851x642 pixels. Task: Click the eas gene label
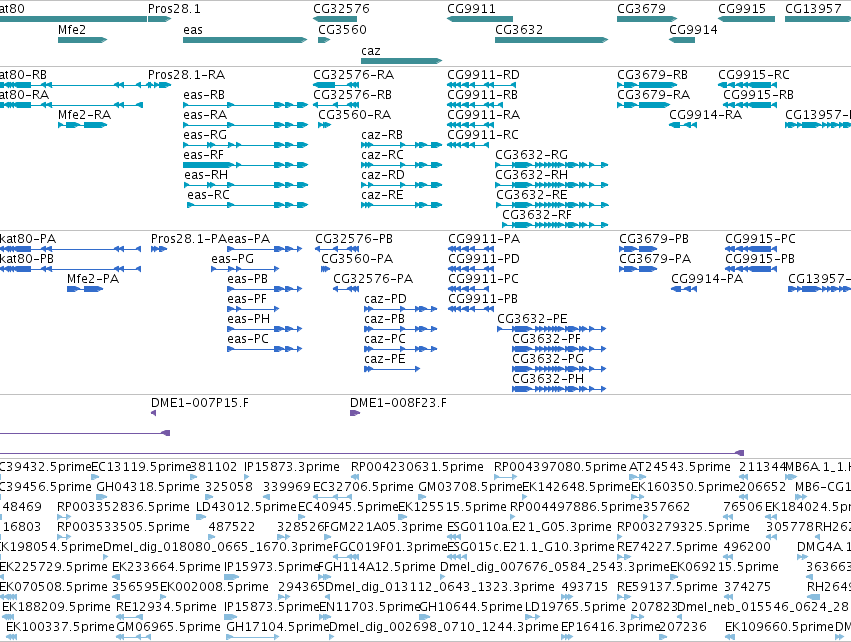193,30
